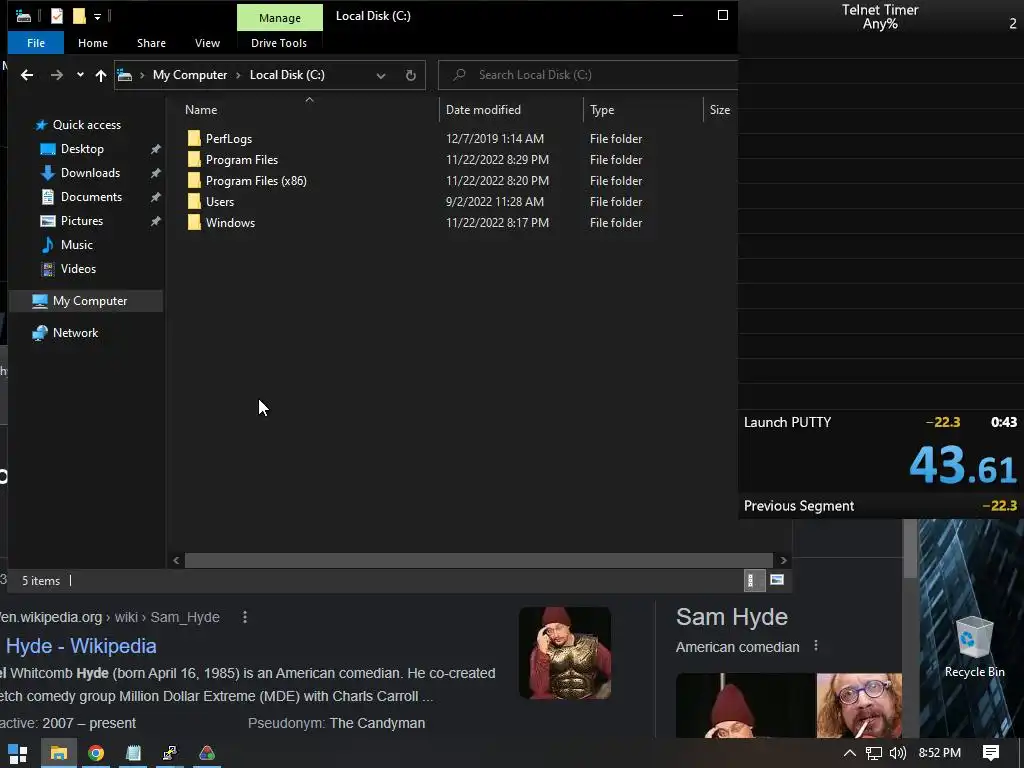The height and width of the screenshot is (768, 1024).
Task: Open Desktop in the navigation pane
Action: tap(82, 149)
